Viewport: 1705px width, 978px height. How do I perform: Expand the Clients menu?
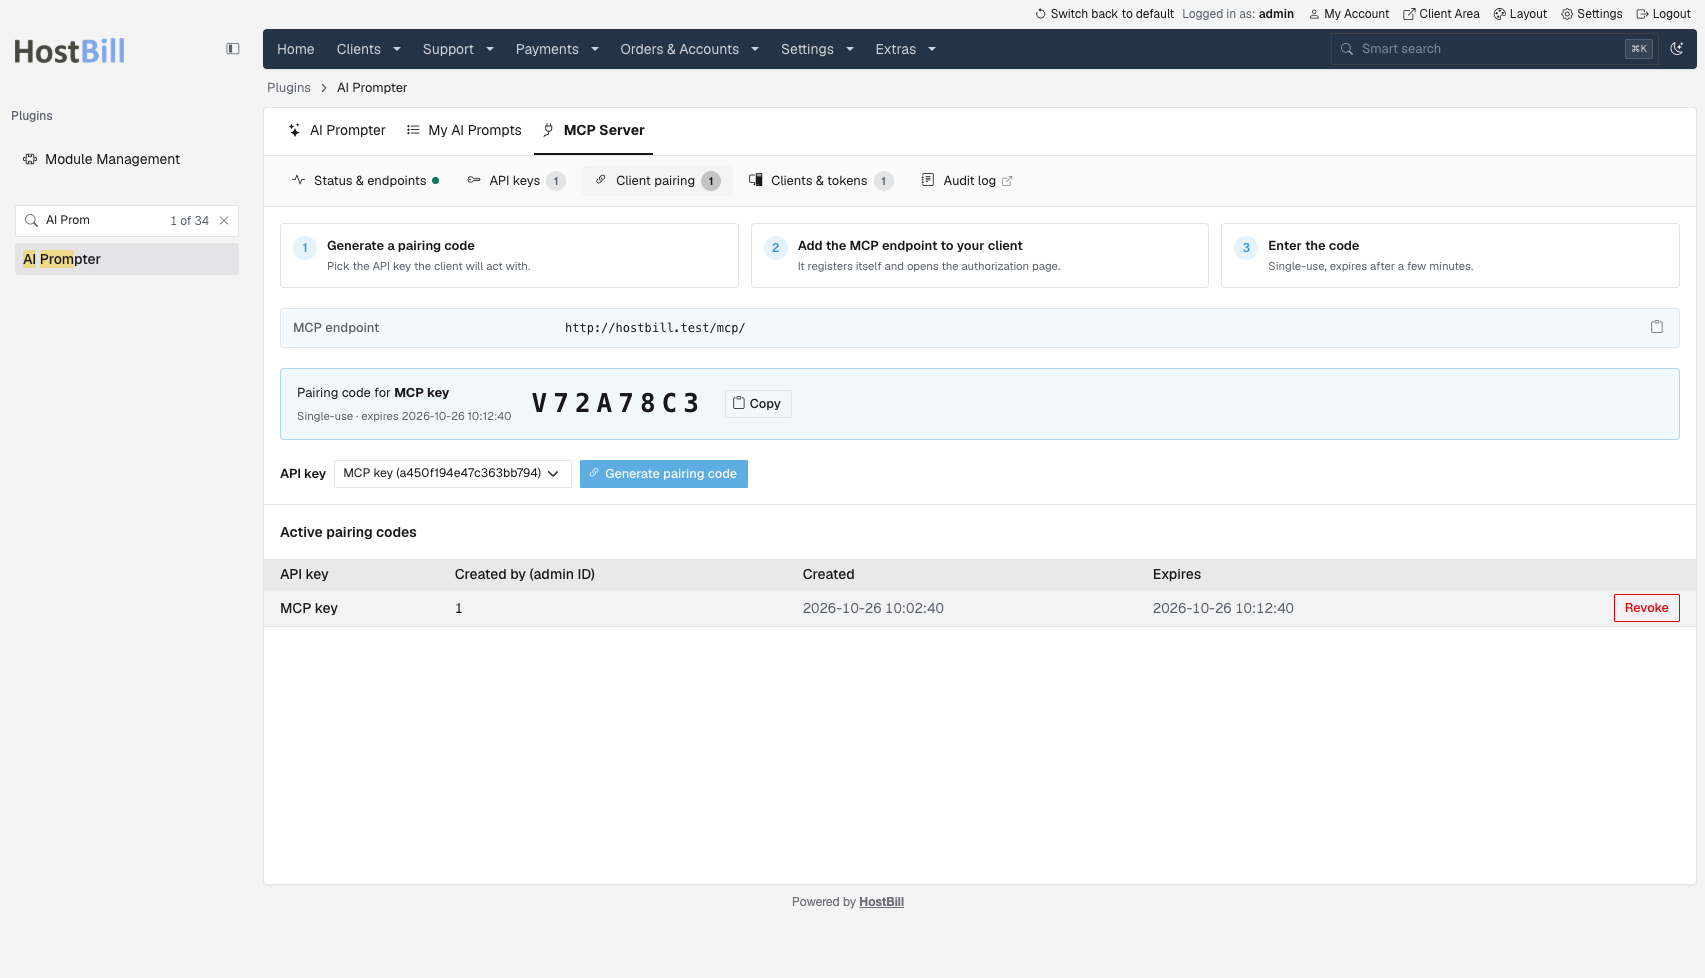coord(368,49)
